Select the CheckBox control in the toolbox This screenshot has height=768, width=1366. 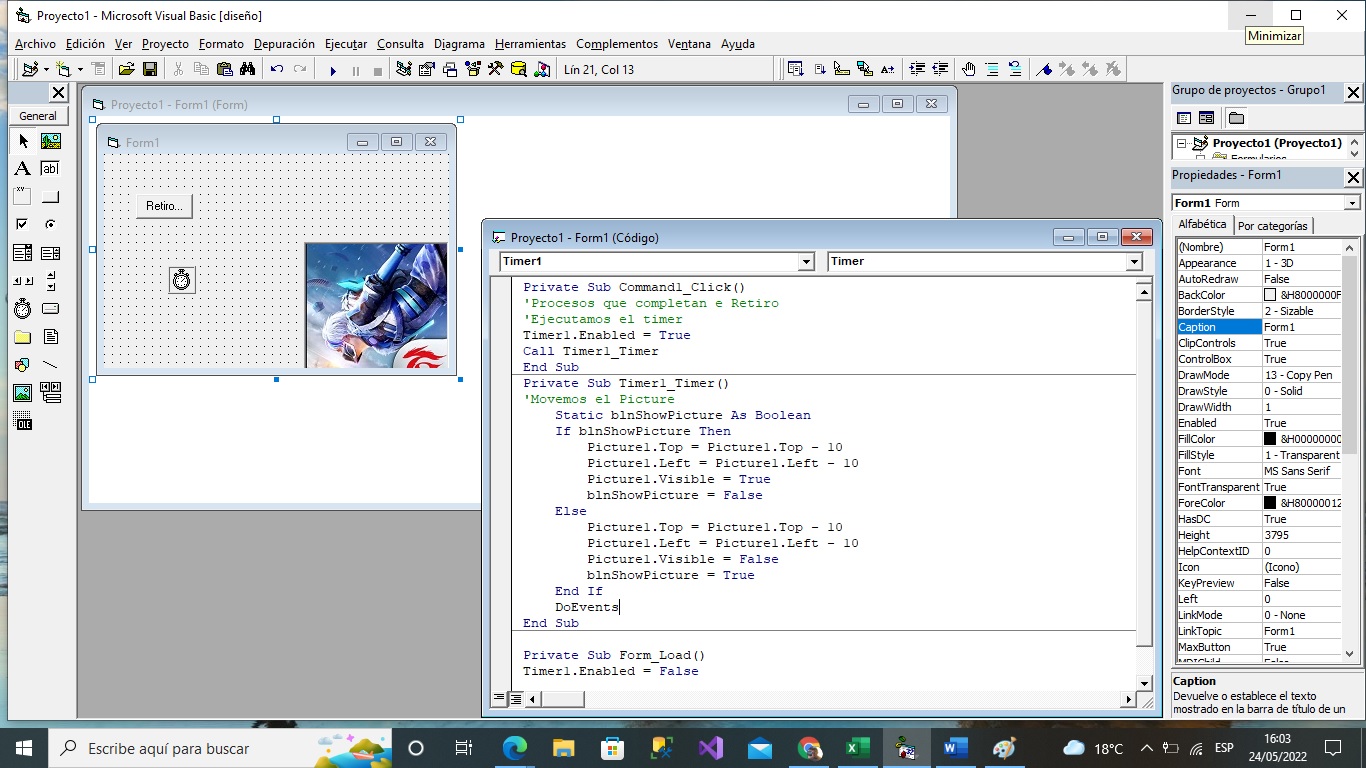22,225
